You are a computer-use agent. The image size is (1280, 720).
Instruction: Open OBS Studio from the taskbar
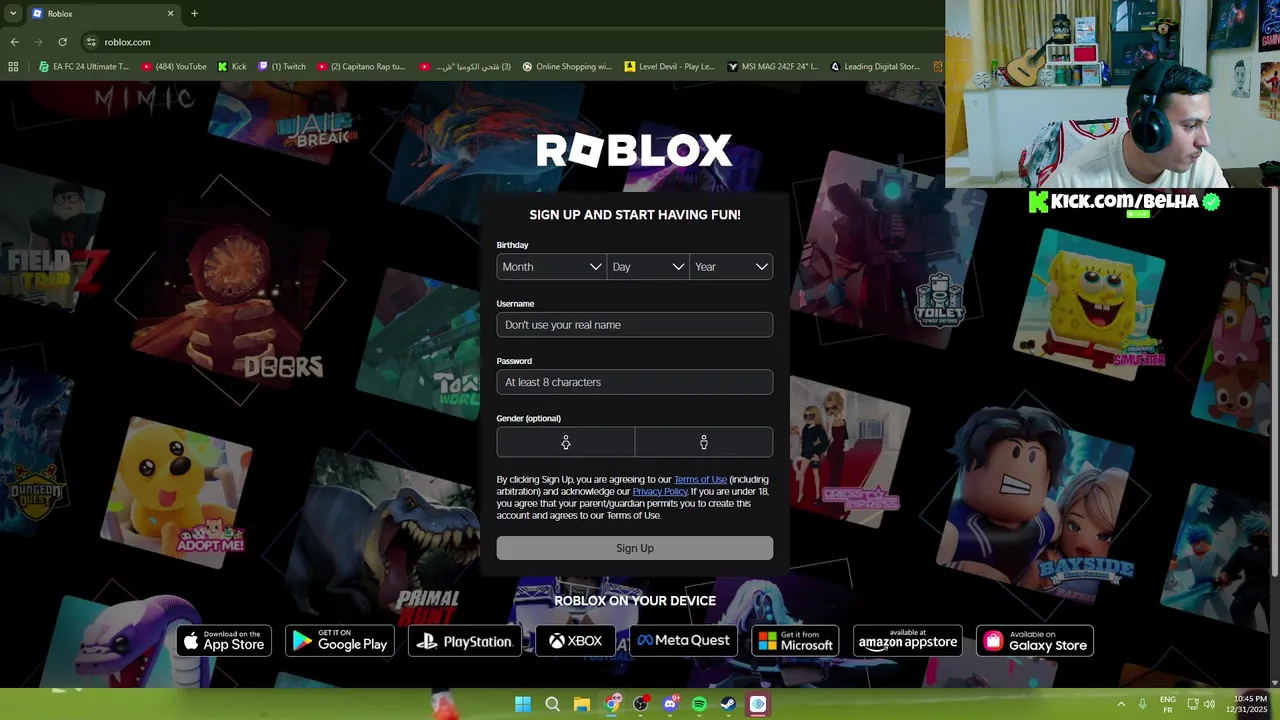[640, 704]
